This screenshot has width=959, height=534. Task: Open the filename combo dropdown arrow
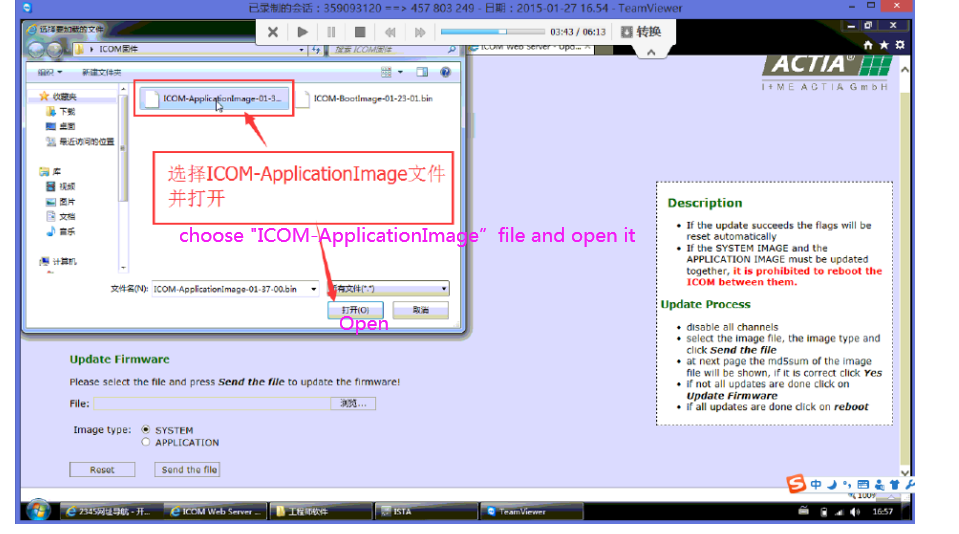click(x=313, y=289)
